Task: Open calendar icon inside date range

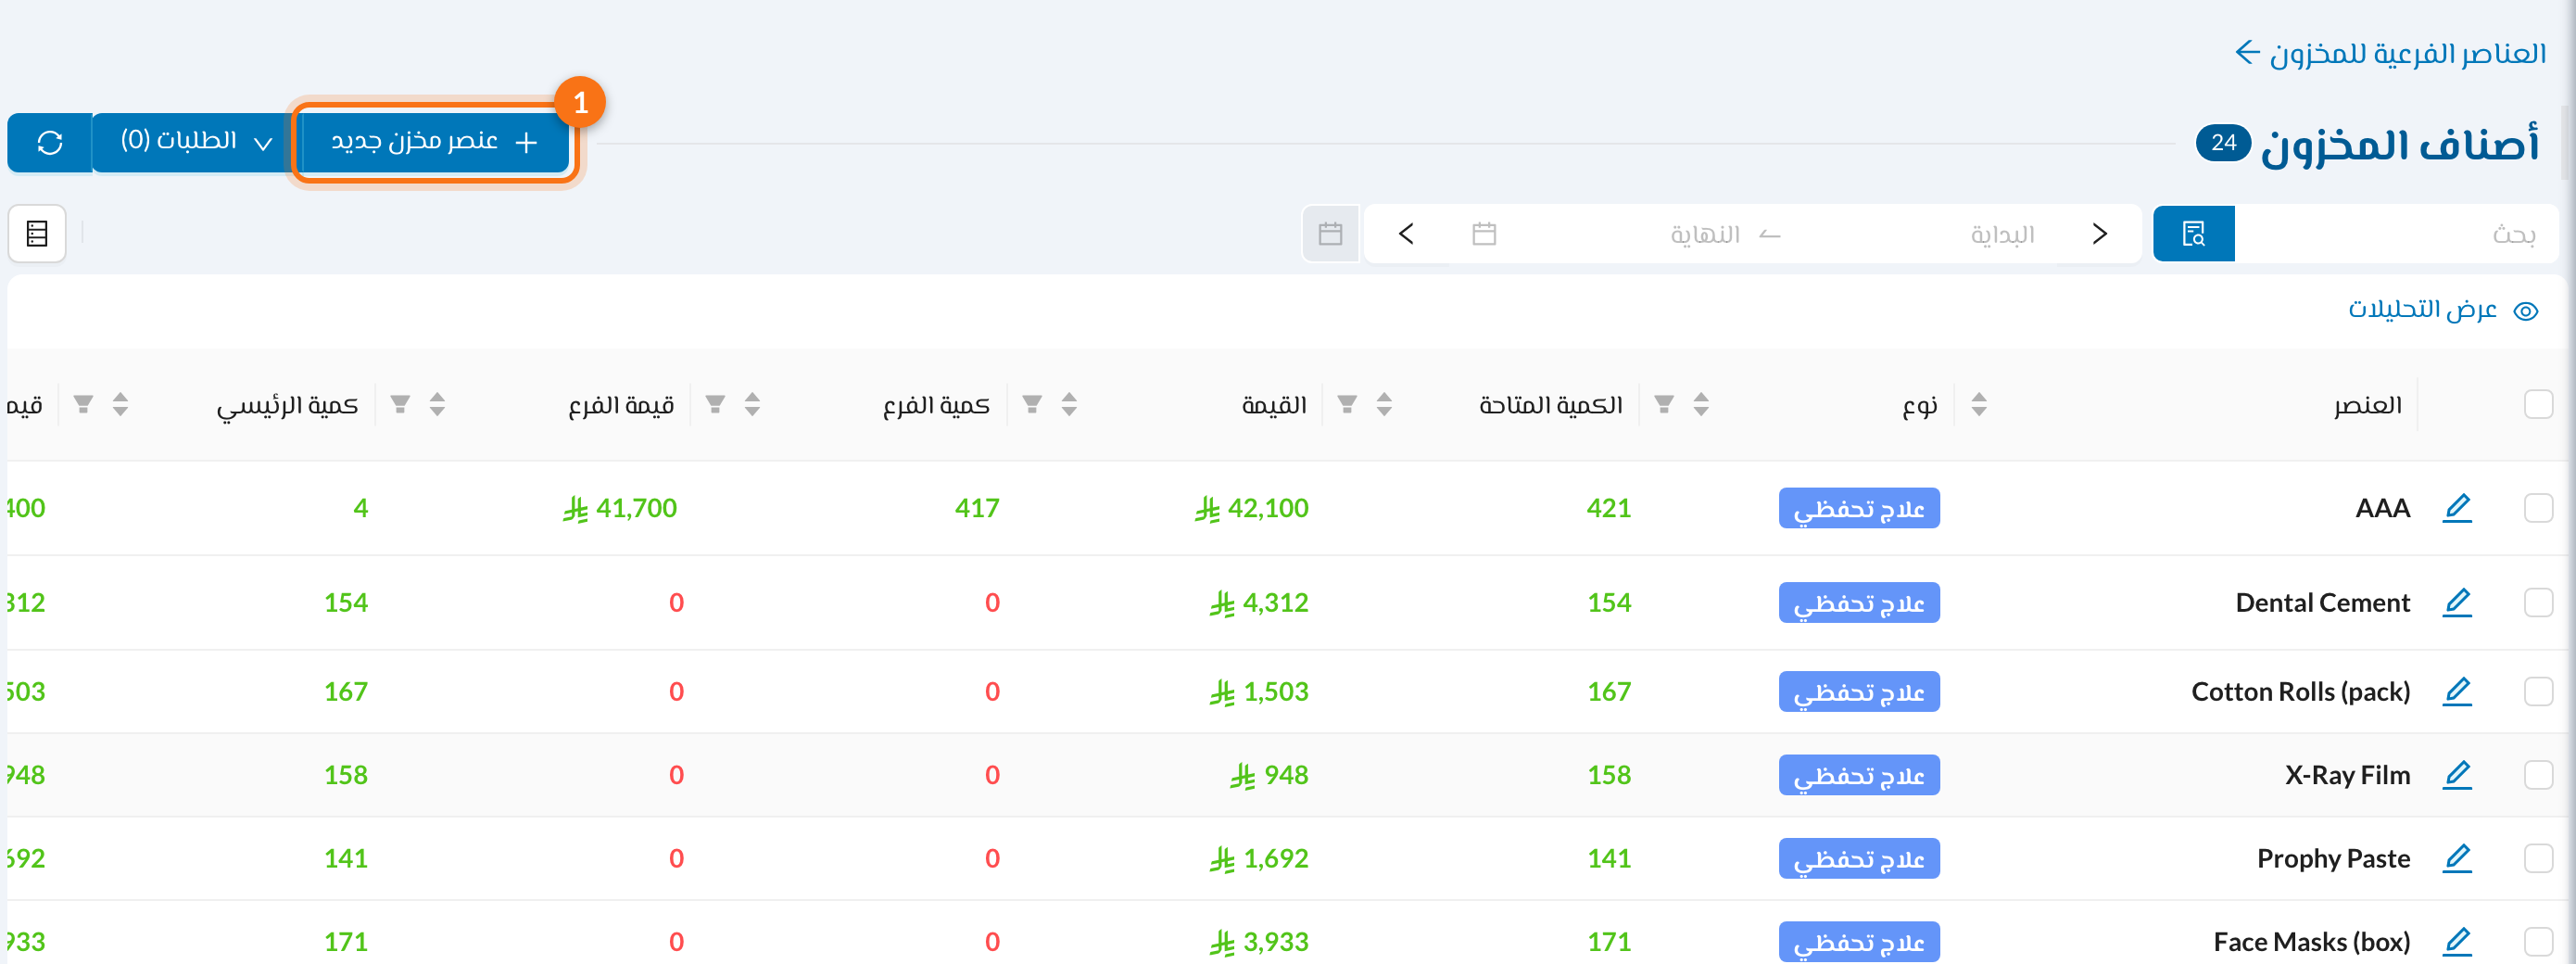Action: (x=1484, y=234)
